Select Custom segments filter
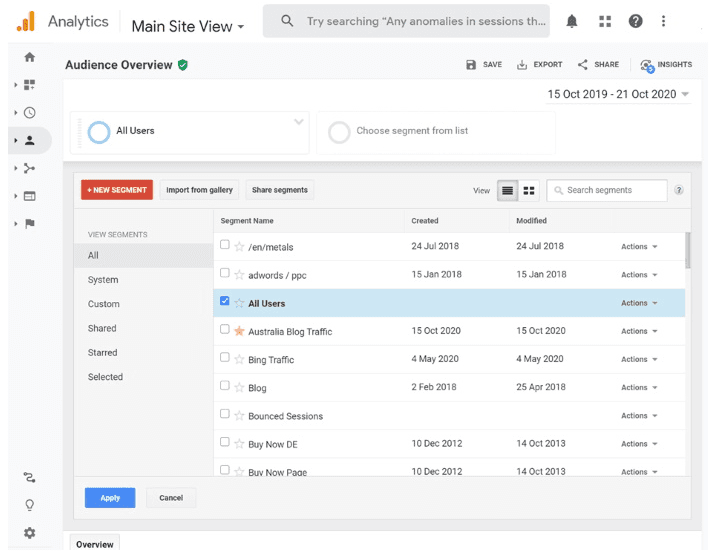Screen dimensions: 722x557 (x=104, y=304)
